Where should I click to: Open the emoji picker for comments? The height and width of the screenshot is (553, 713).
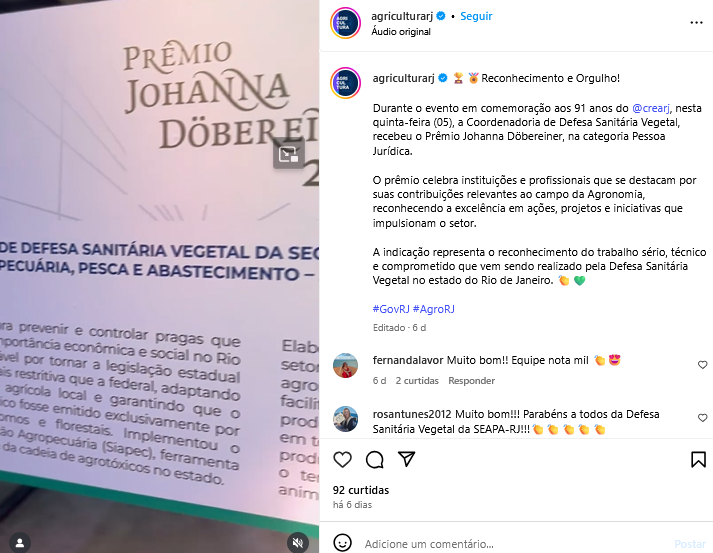342,543
